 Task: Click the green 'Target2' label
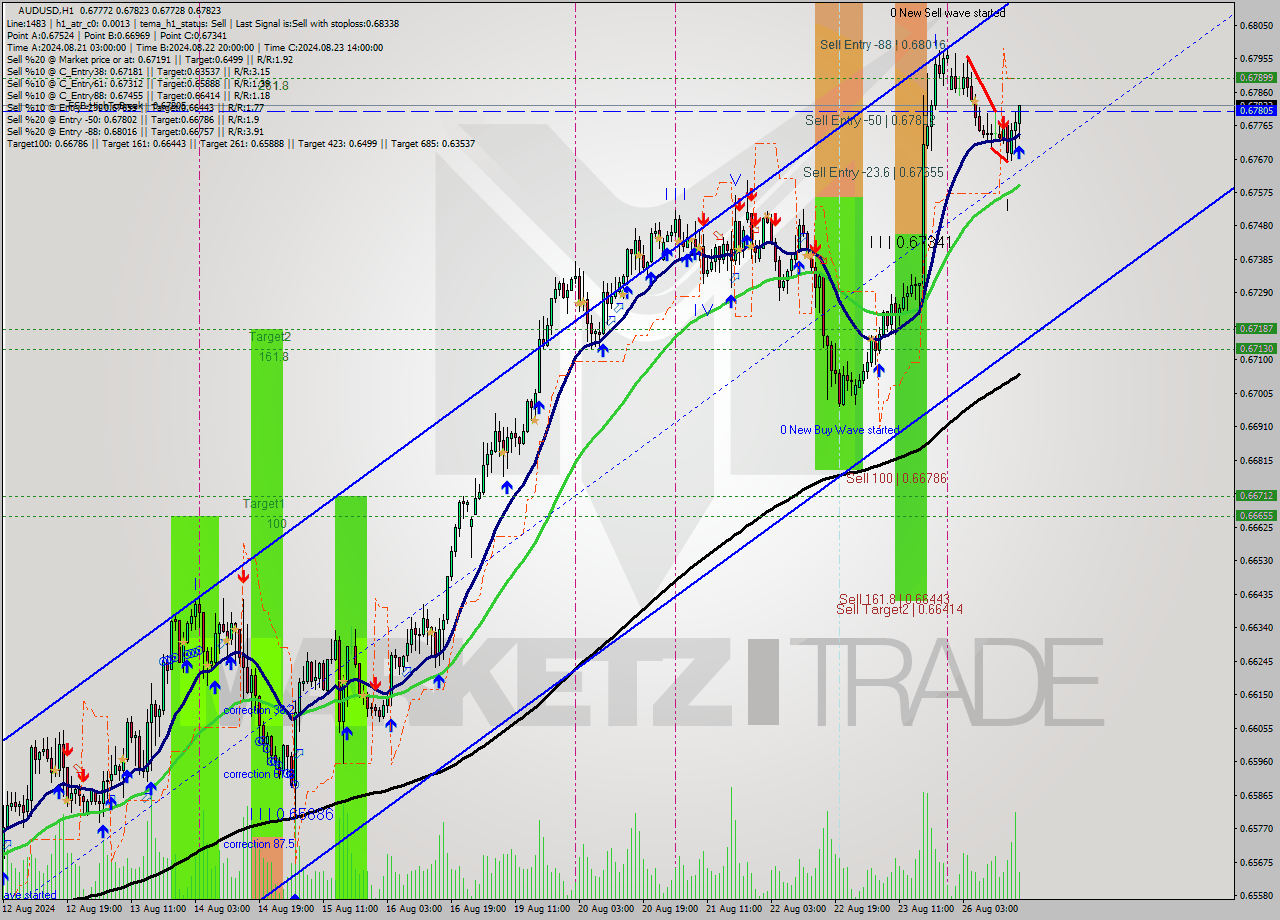click(x=270, y=337)
